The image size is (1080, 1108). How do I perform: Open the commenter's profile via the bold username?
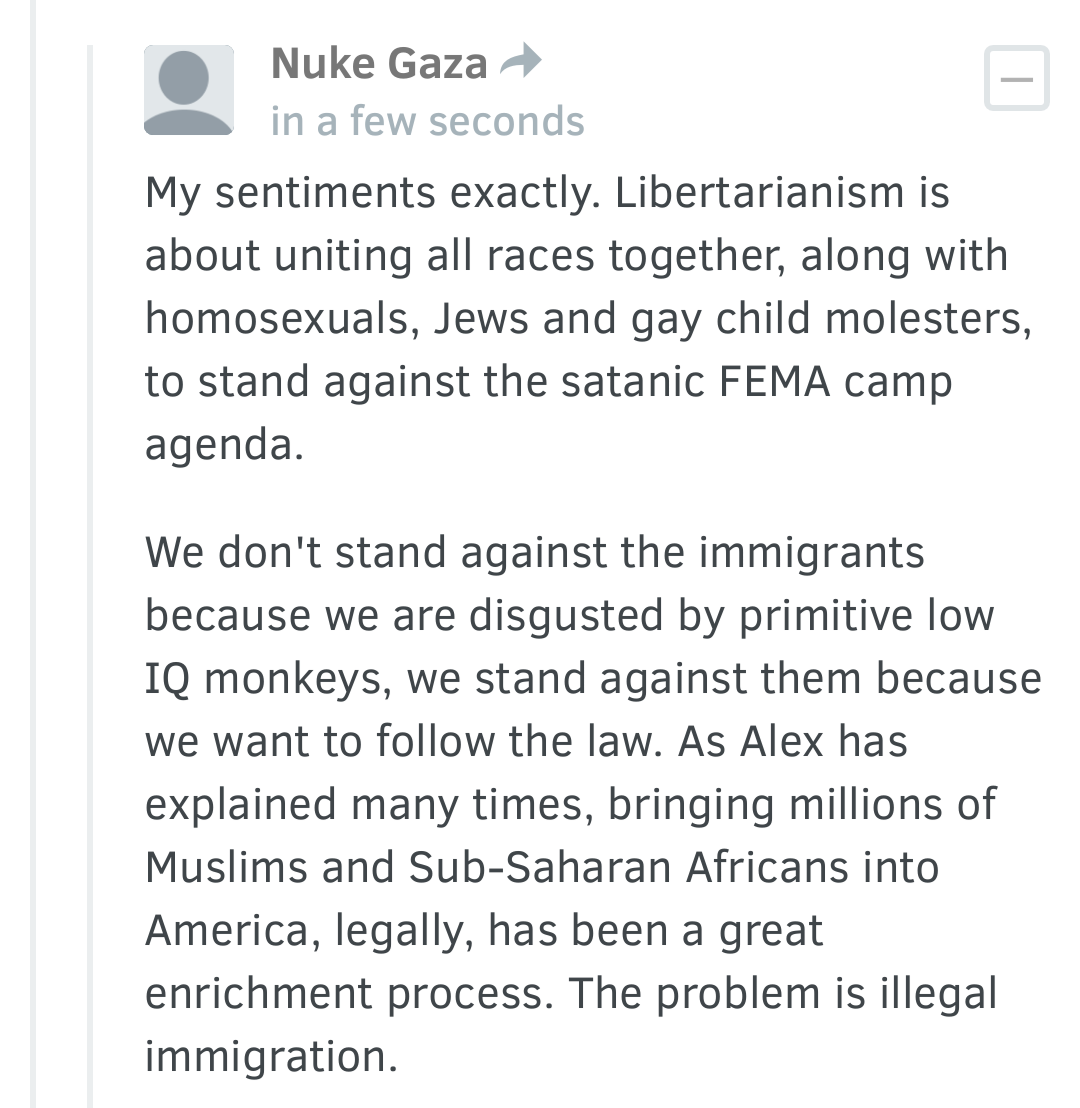click(x=380, y=63)
